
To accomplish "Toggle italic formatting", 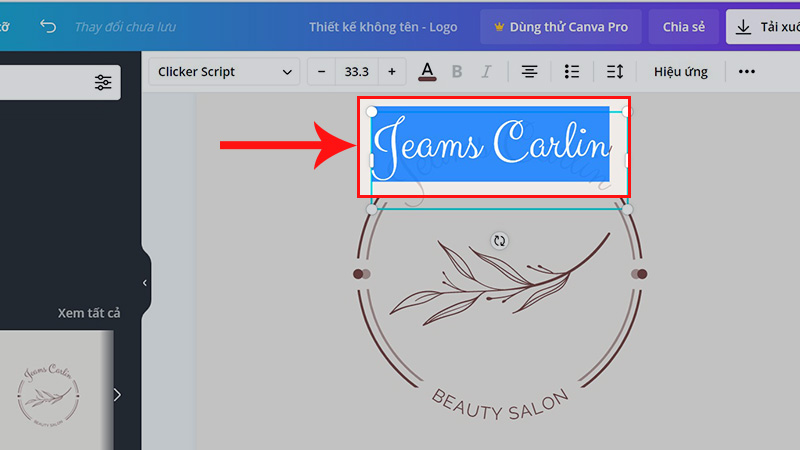I will 486,72.
